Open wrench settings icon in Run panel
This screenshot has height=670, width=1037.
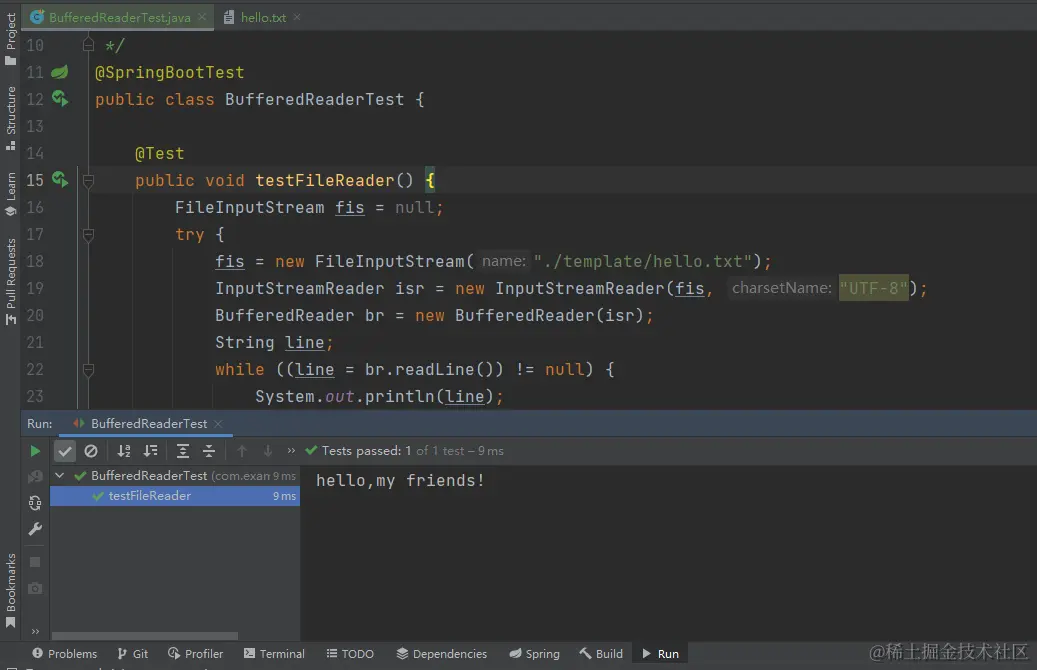coord(35,529)
